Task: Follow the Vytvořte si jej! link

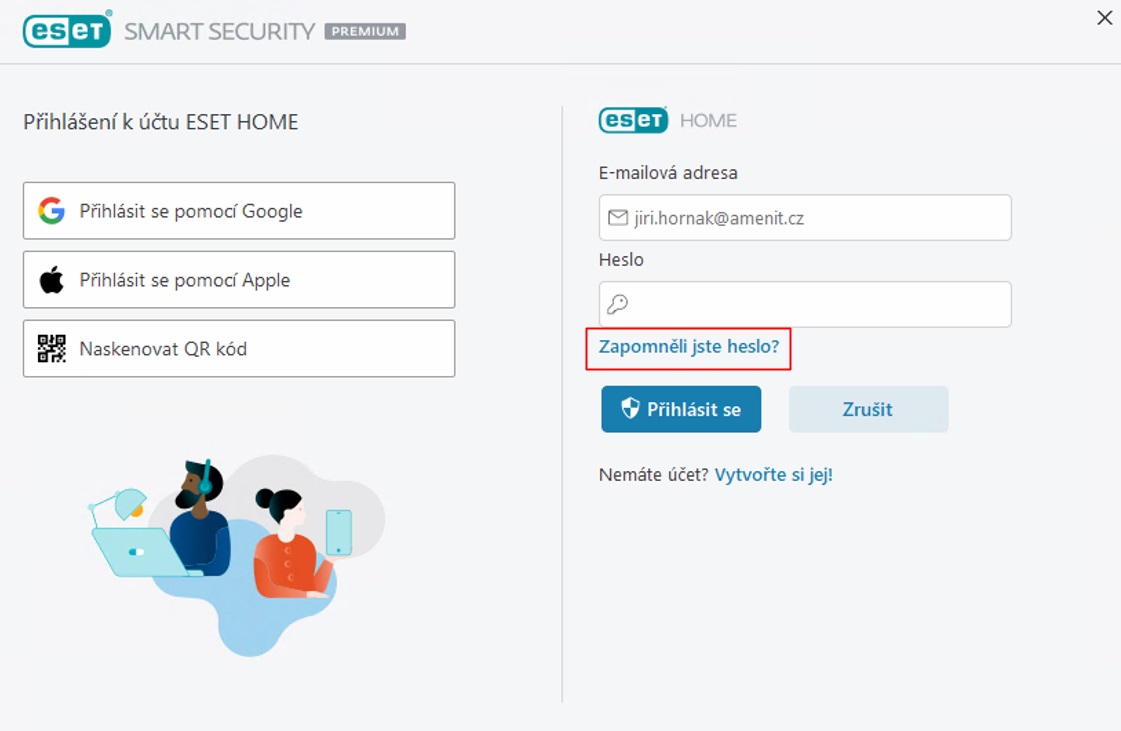Action: 774,475
